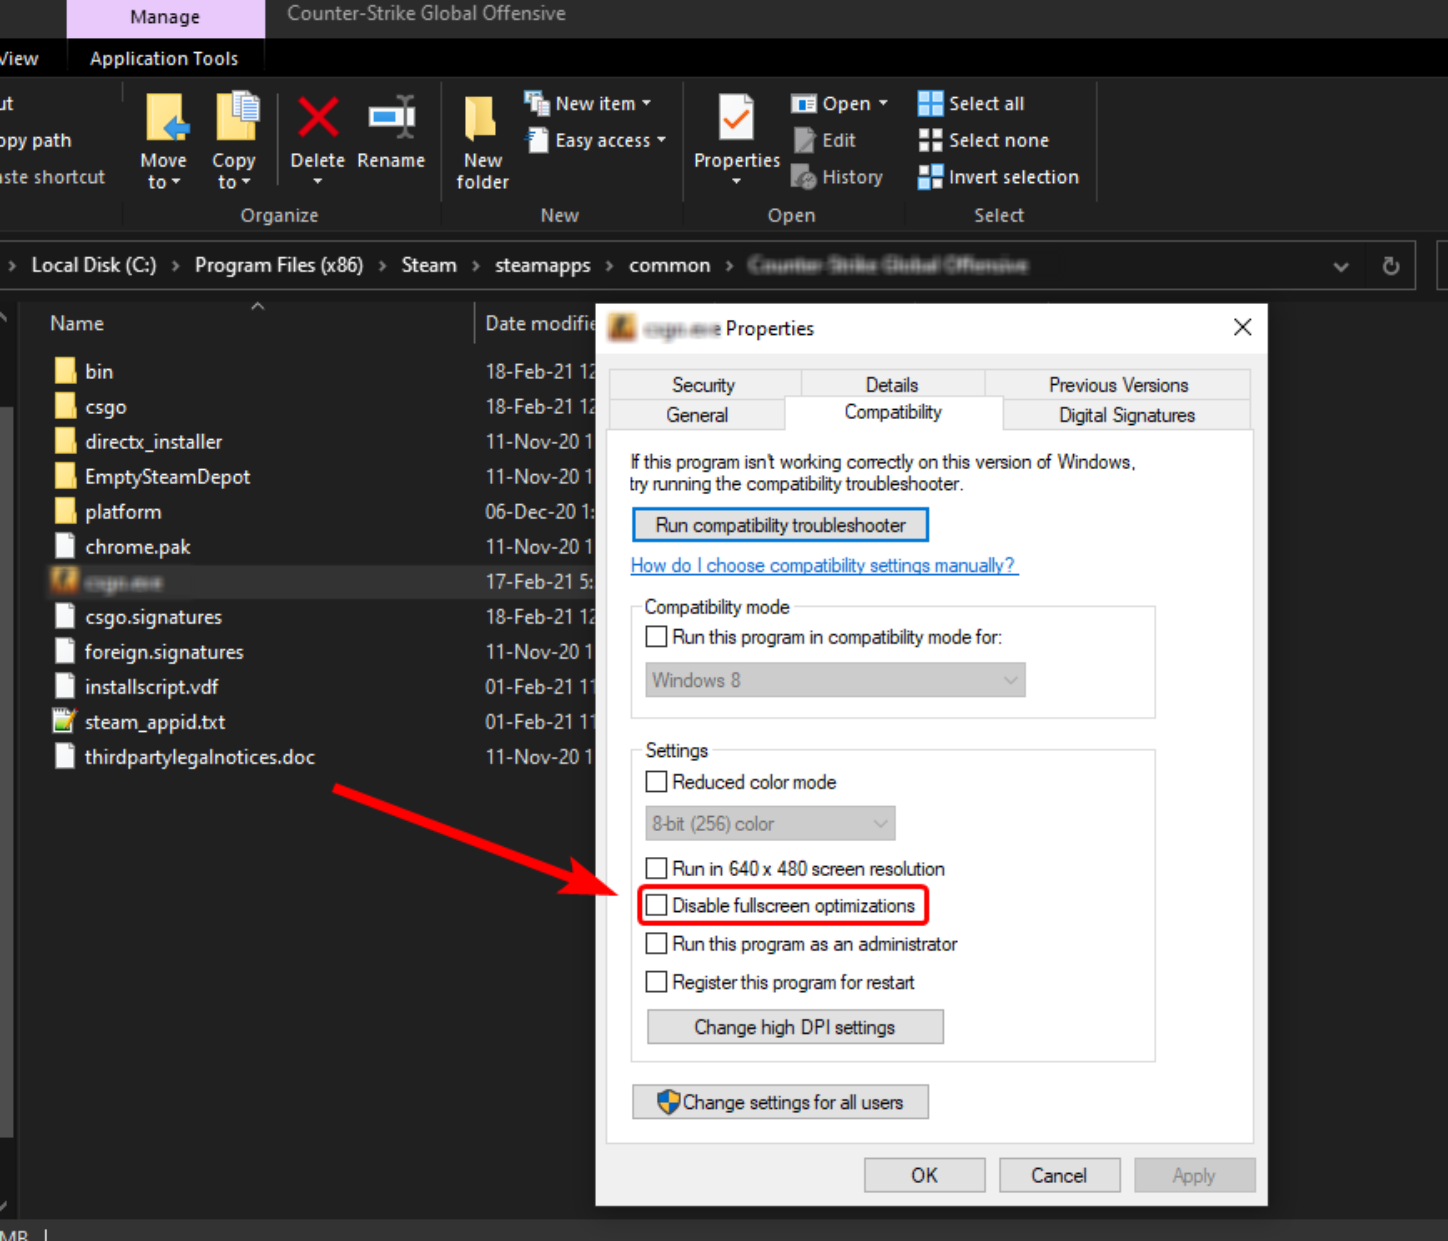Create a New folder from ribbon
Image resolution: width=1448 pixels, height=1241 pixels.
(482, 140)
